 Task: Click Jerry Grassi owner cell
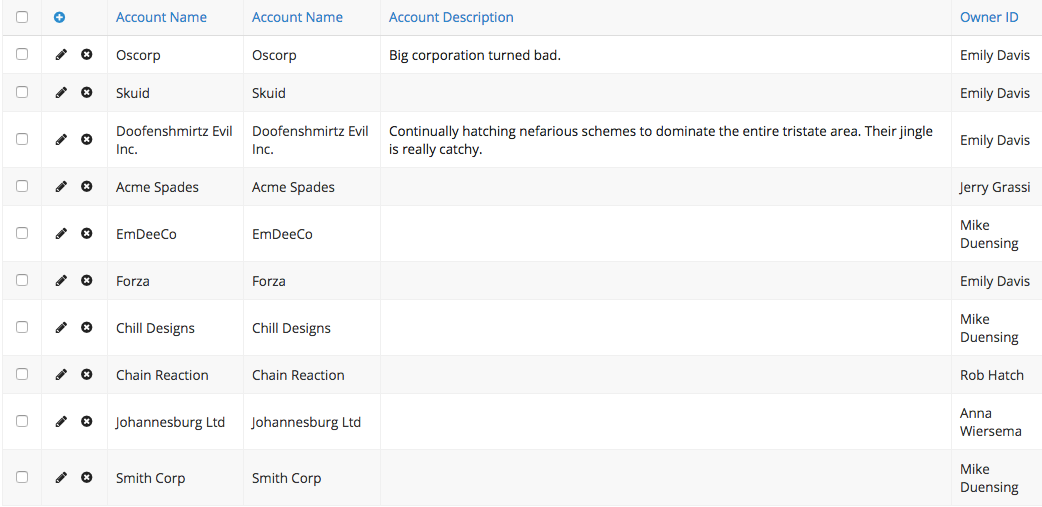point(995,187)
